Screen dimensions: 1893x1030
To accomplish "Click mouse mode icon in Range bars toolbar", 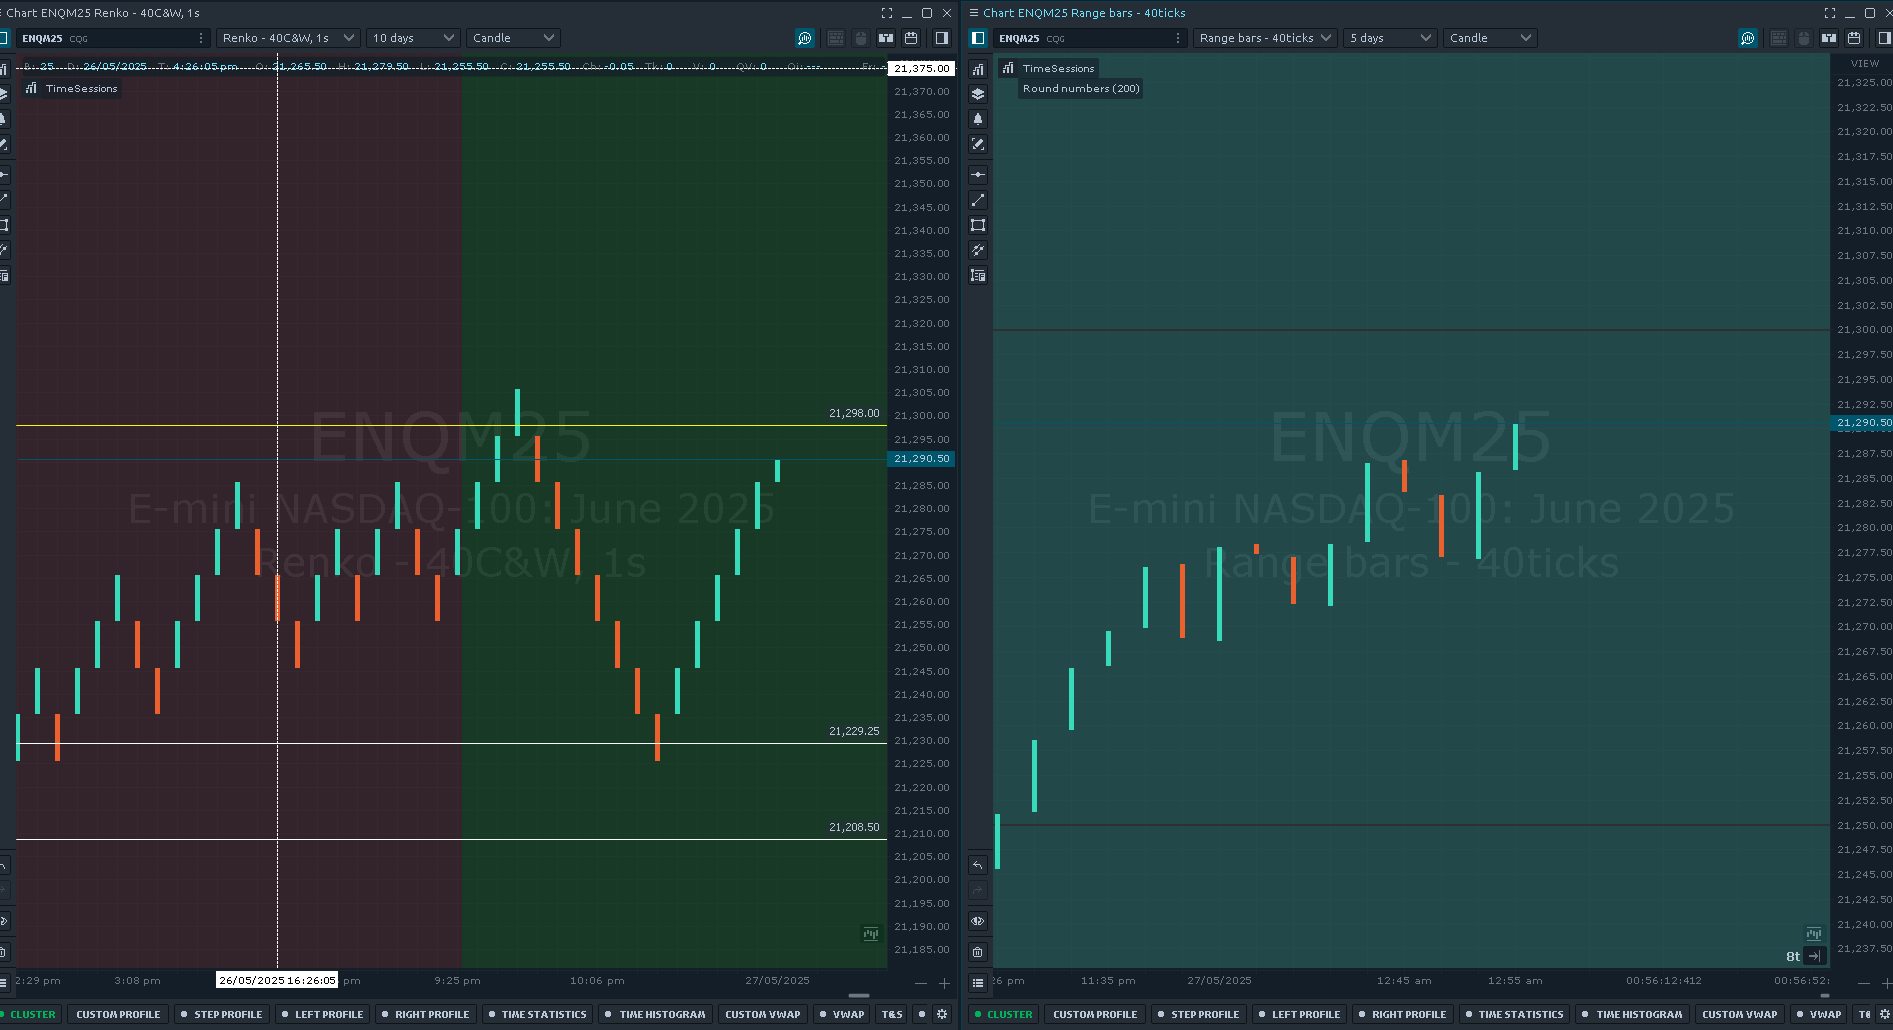I will pos(1804,38).
